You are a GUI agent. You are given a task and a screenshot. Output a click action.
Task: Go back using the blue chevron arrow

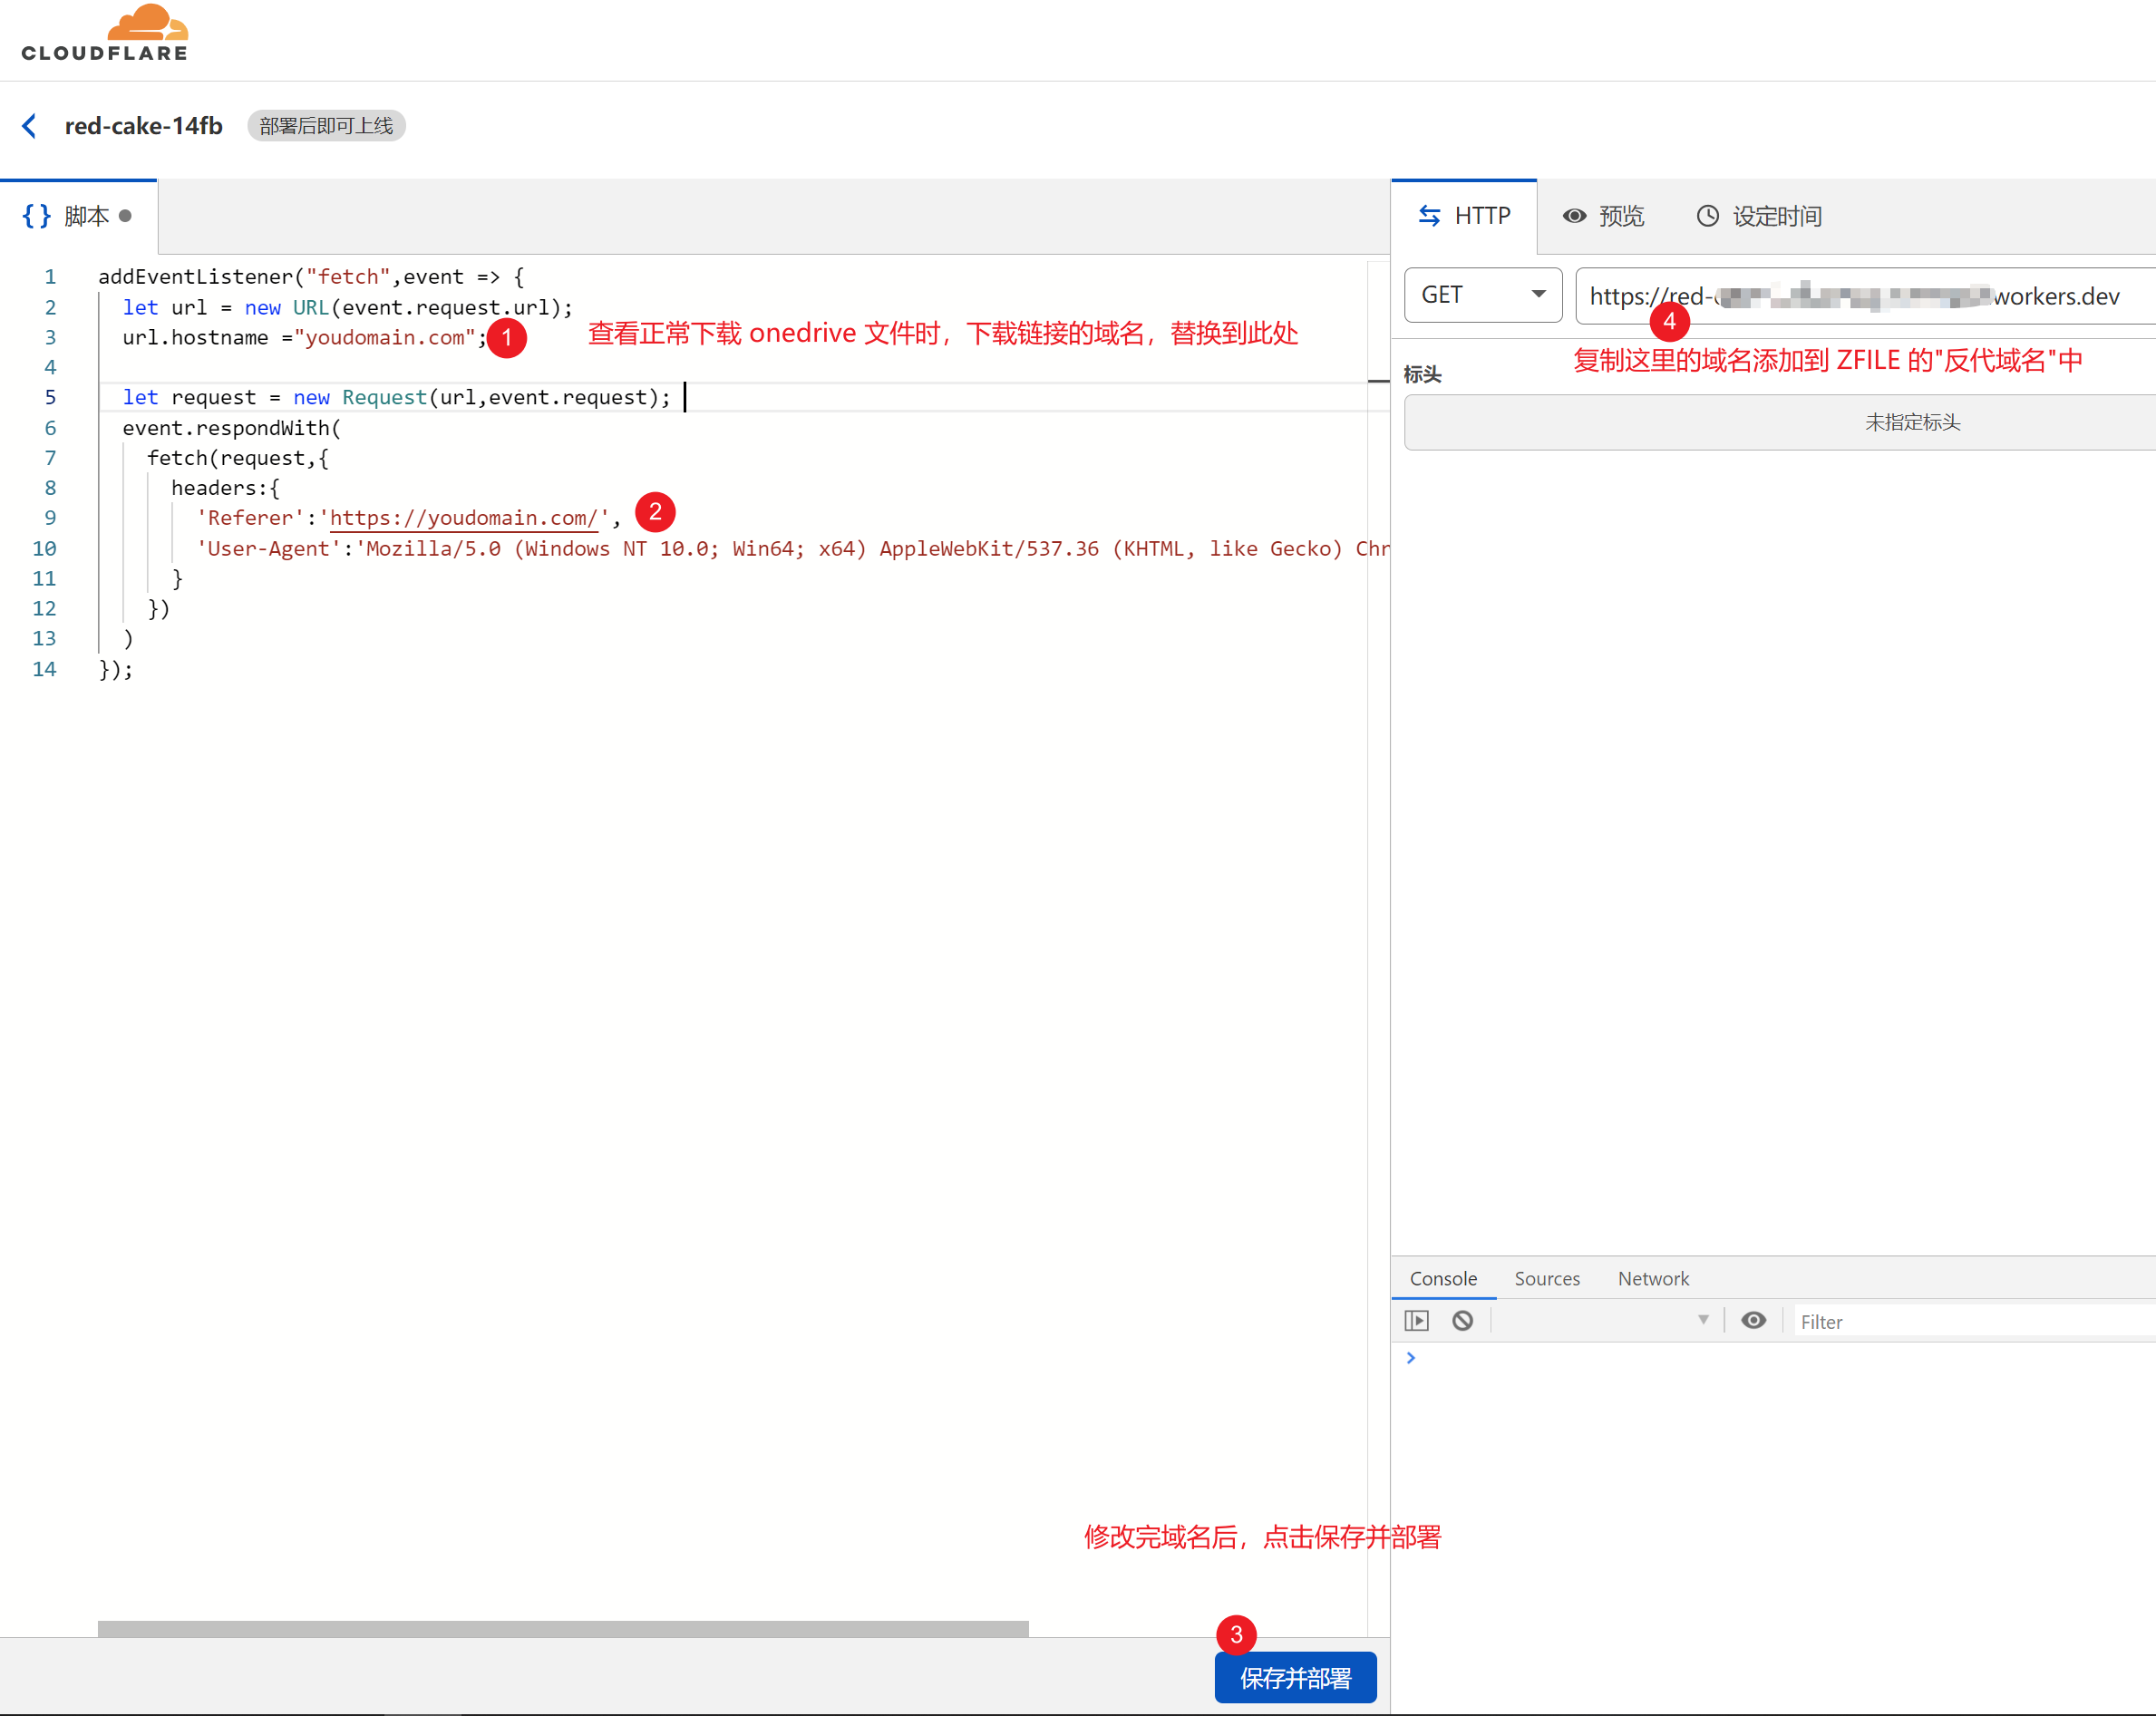point(30,126)
